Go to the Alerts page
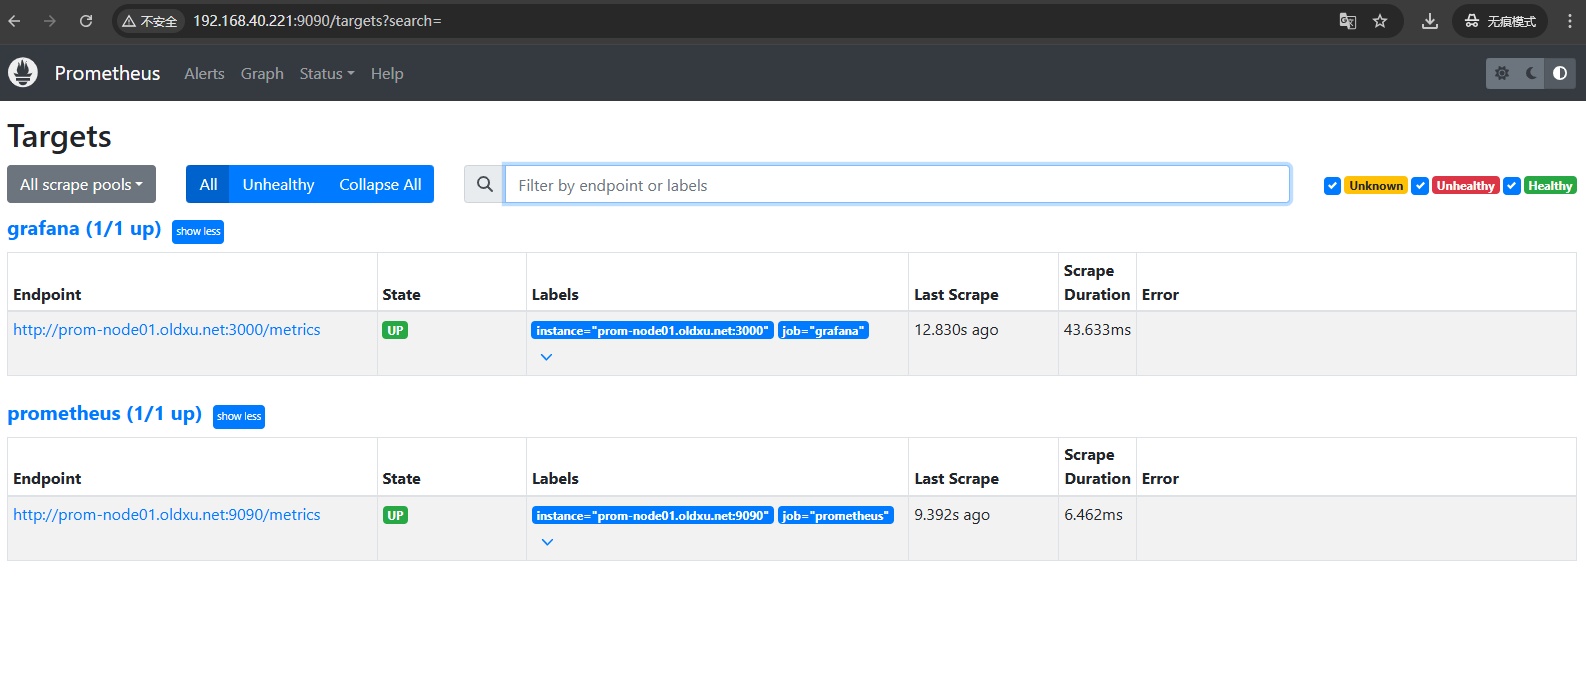Viewport: 1586px width, 678px height. pos(204,74)
